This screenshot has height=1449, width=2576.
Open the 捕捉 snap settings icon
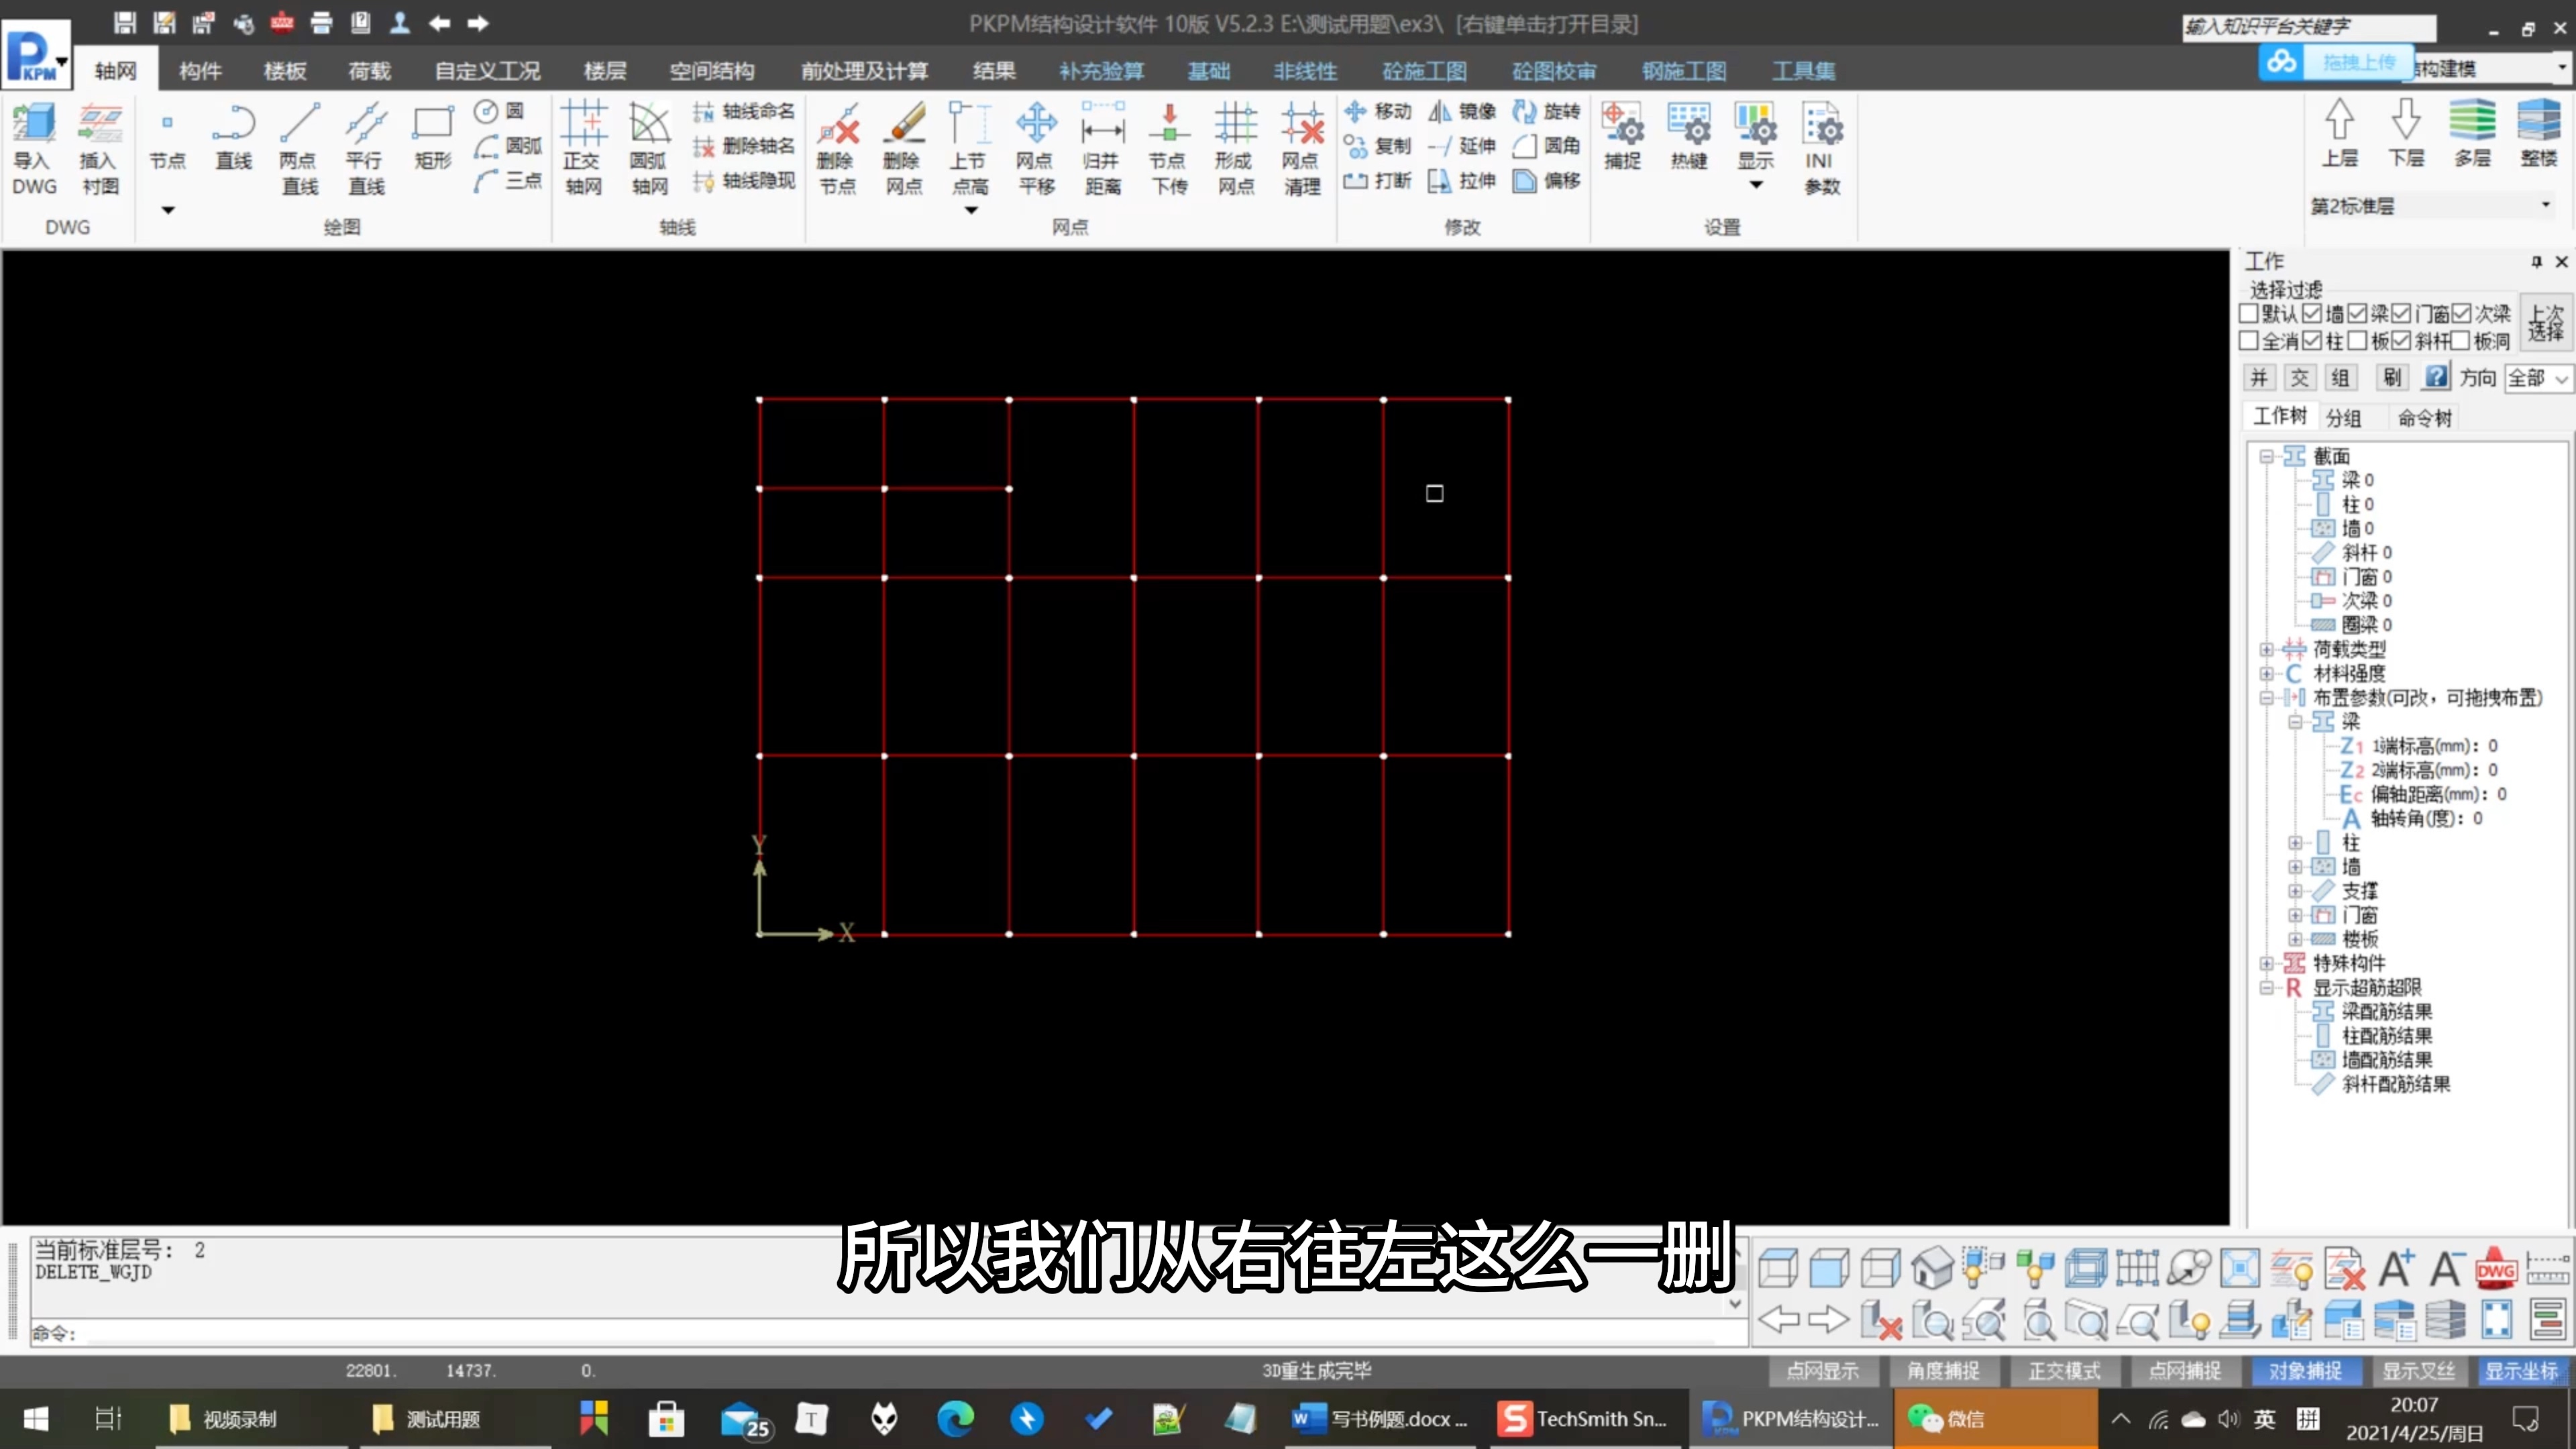tap(1622, 136)
